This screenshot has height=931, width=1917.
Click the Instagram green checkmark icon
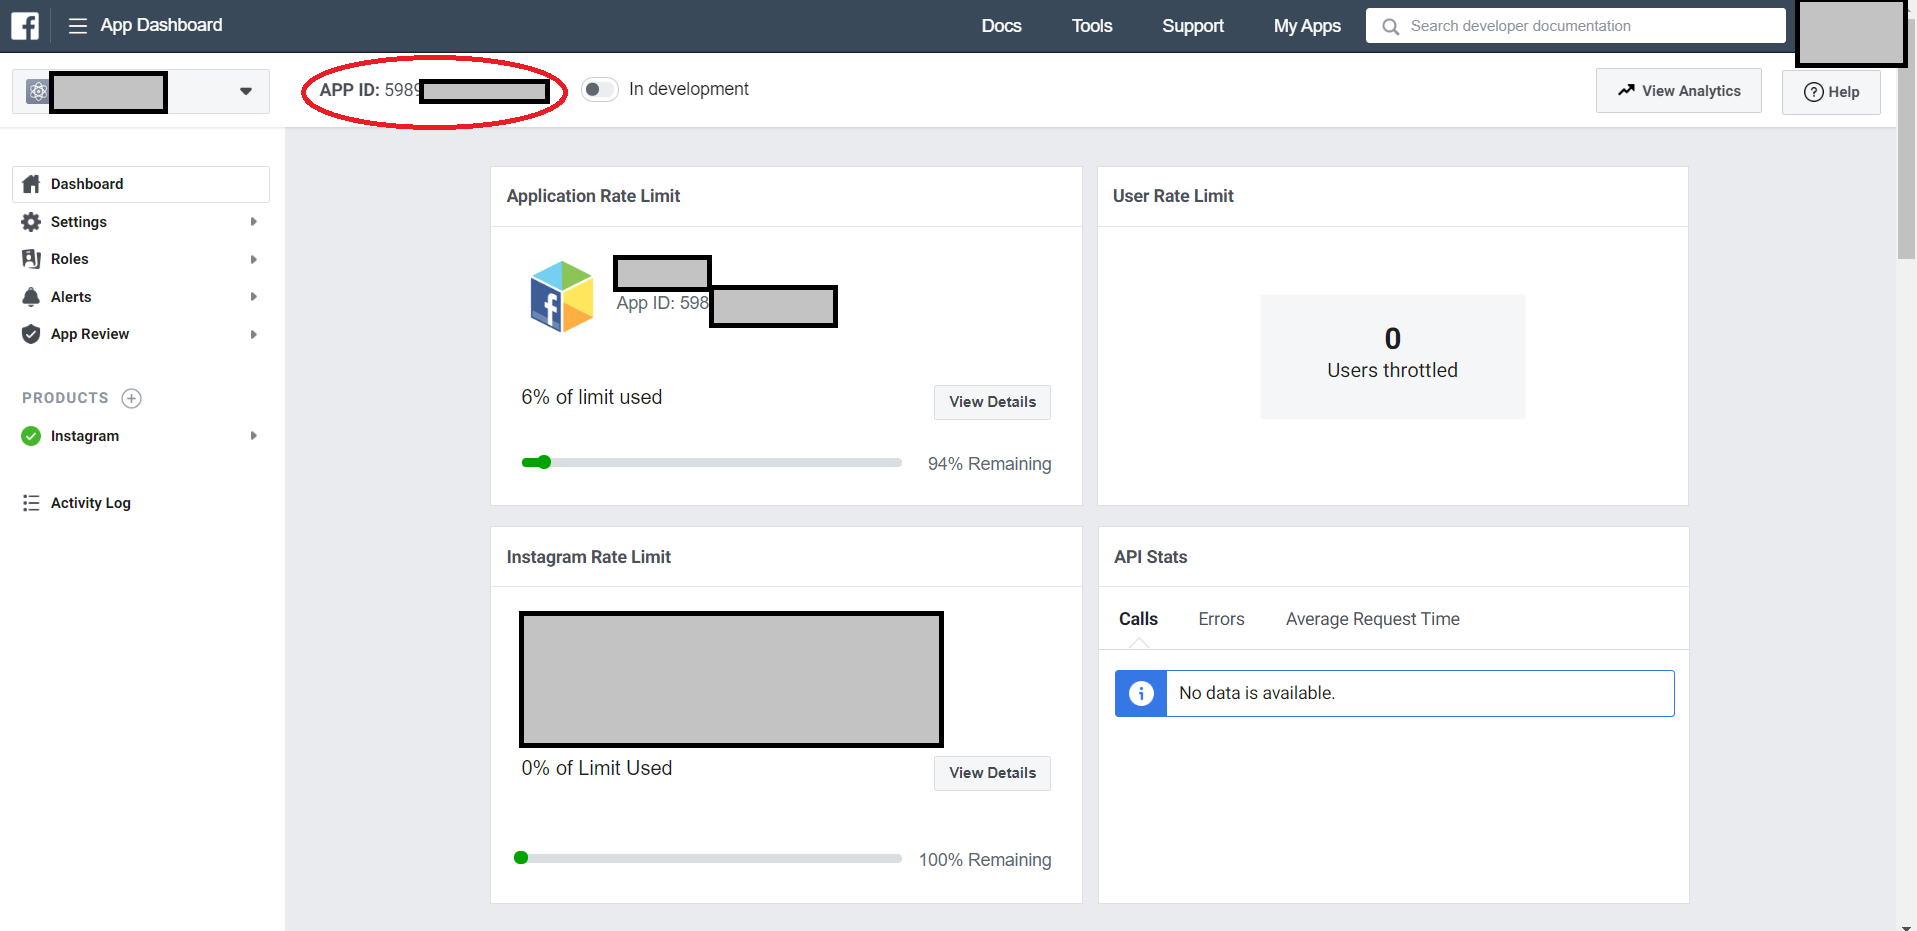click(x=31, y=436)
